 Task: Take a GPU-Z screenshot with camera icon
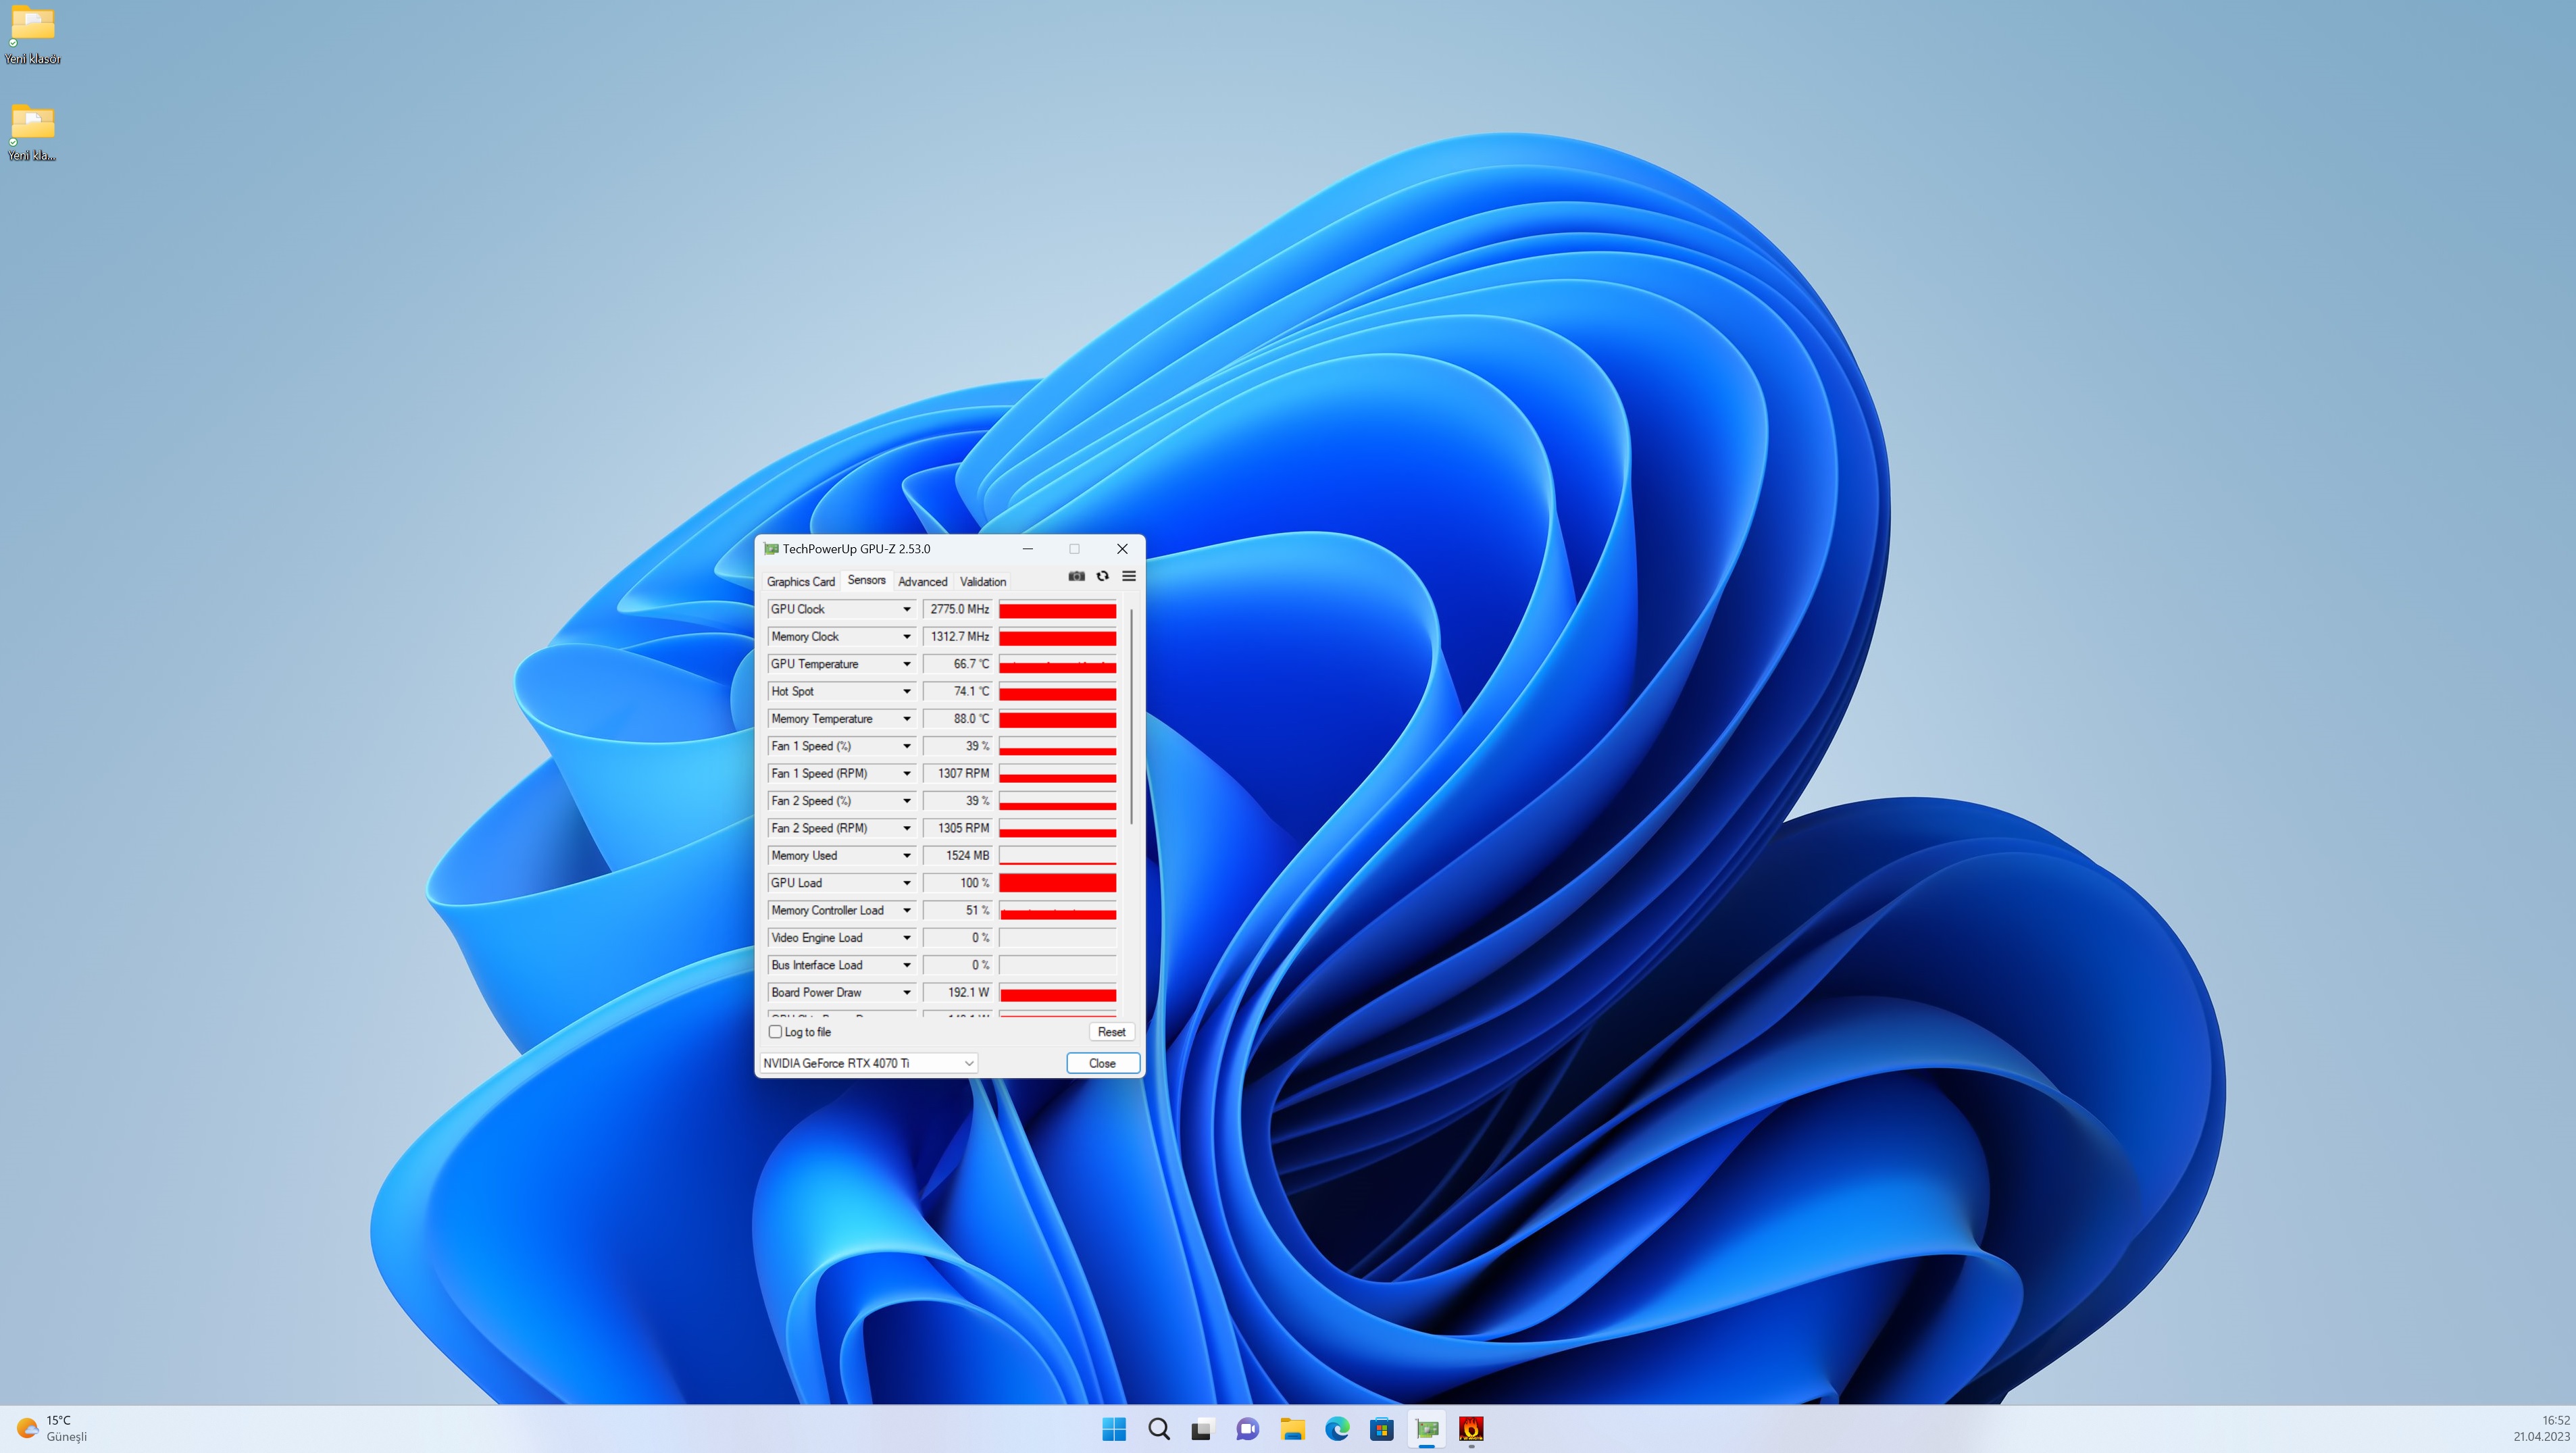pos(1076,576)
